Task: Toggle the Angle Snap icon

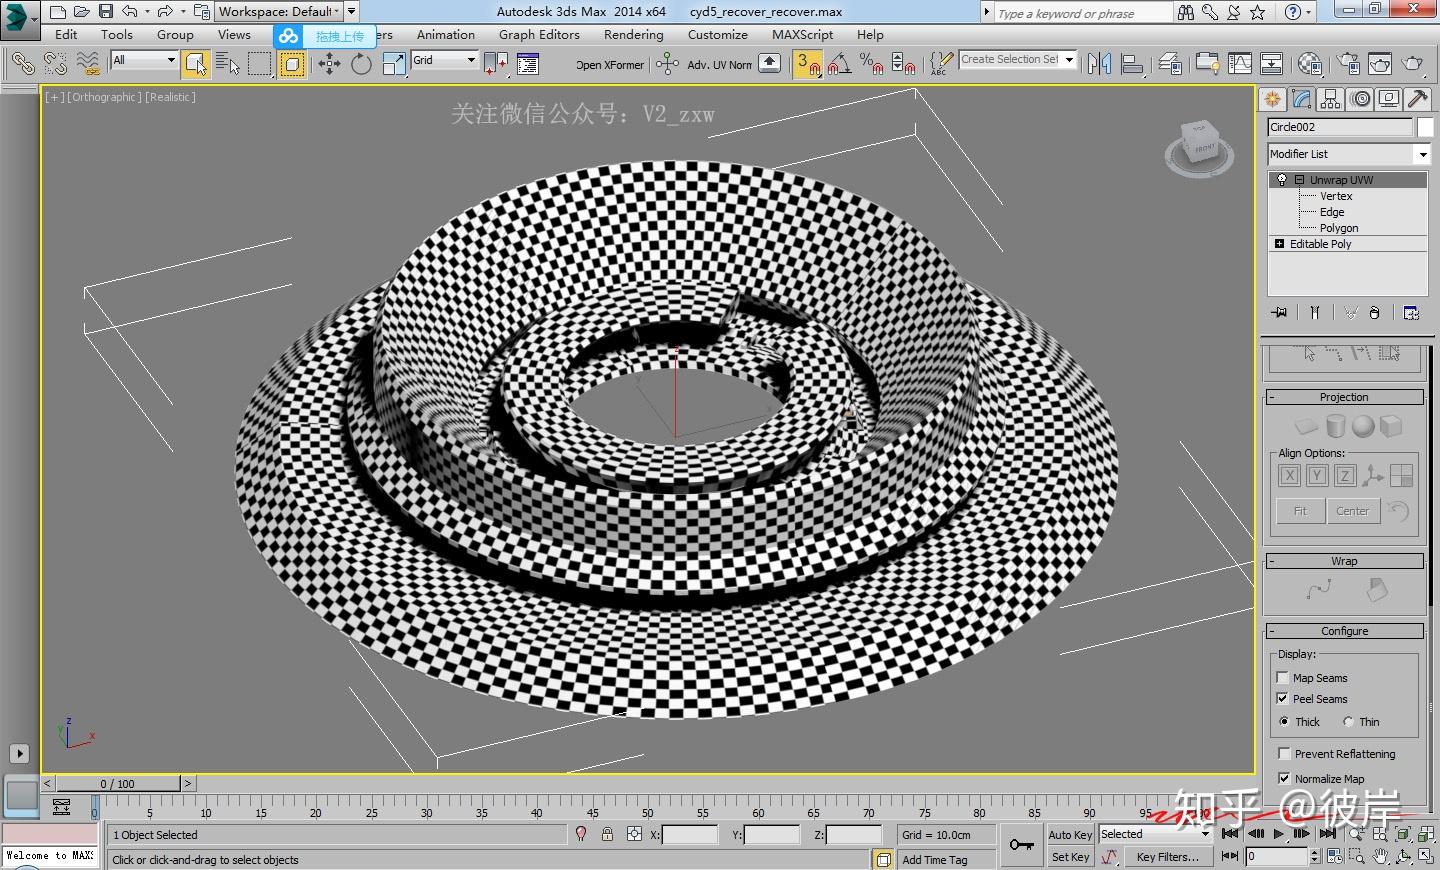Action: click(x=839, y=64)
